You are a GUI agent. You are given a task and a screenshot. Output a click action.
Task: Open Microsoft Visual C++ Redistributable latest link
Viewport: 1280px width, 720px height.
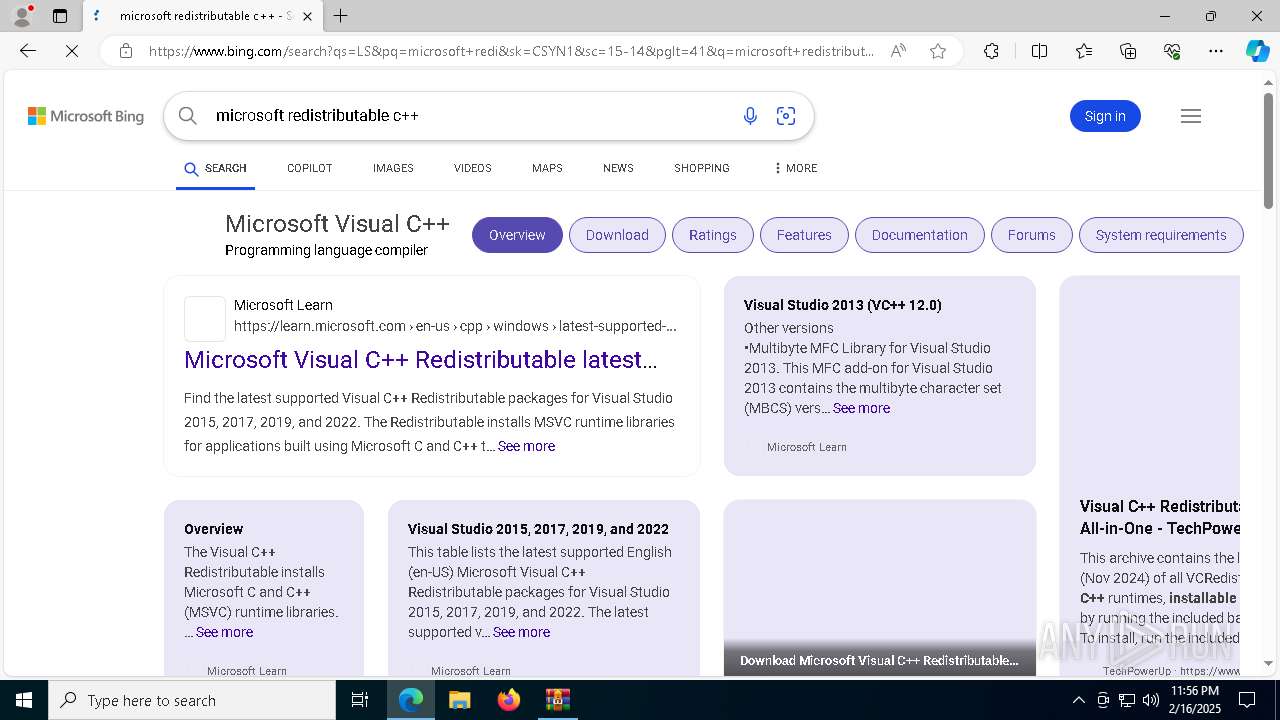[x=421, y=359]
